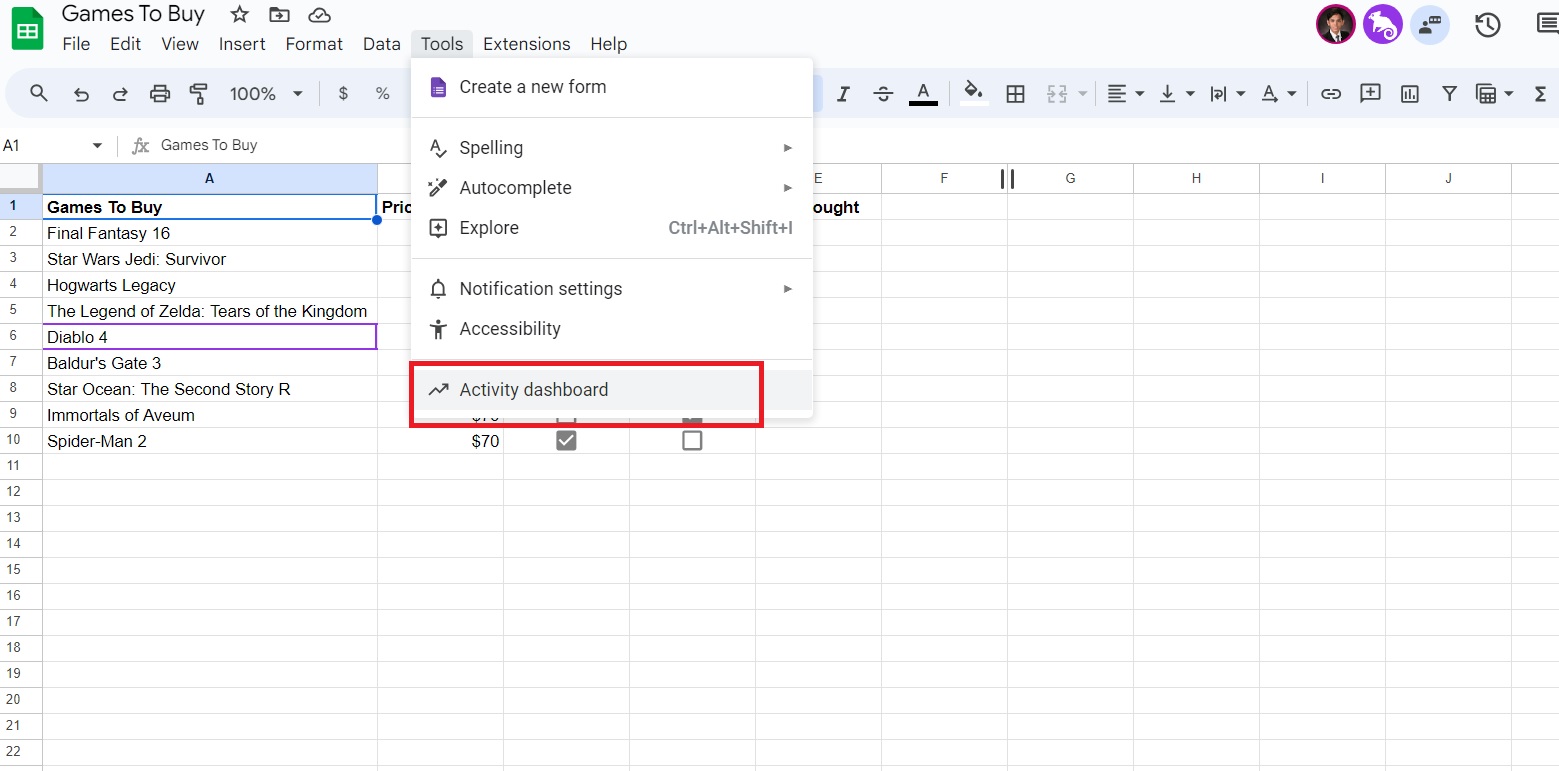Apply strikethrough formatting

pyautogui.click(x=883, y=94)
